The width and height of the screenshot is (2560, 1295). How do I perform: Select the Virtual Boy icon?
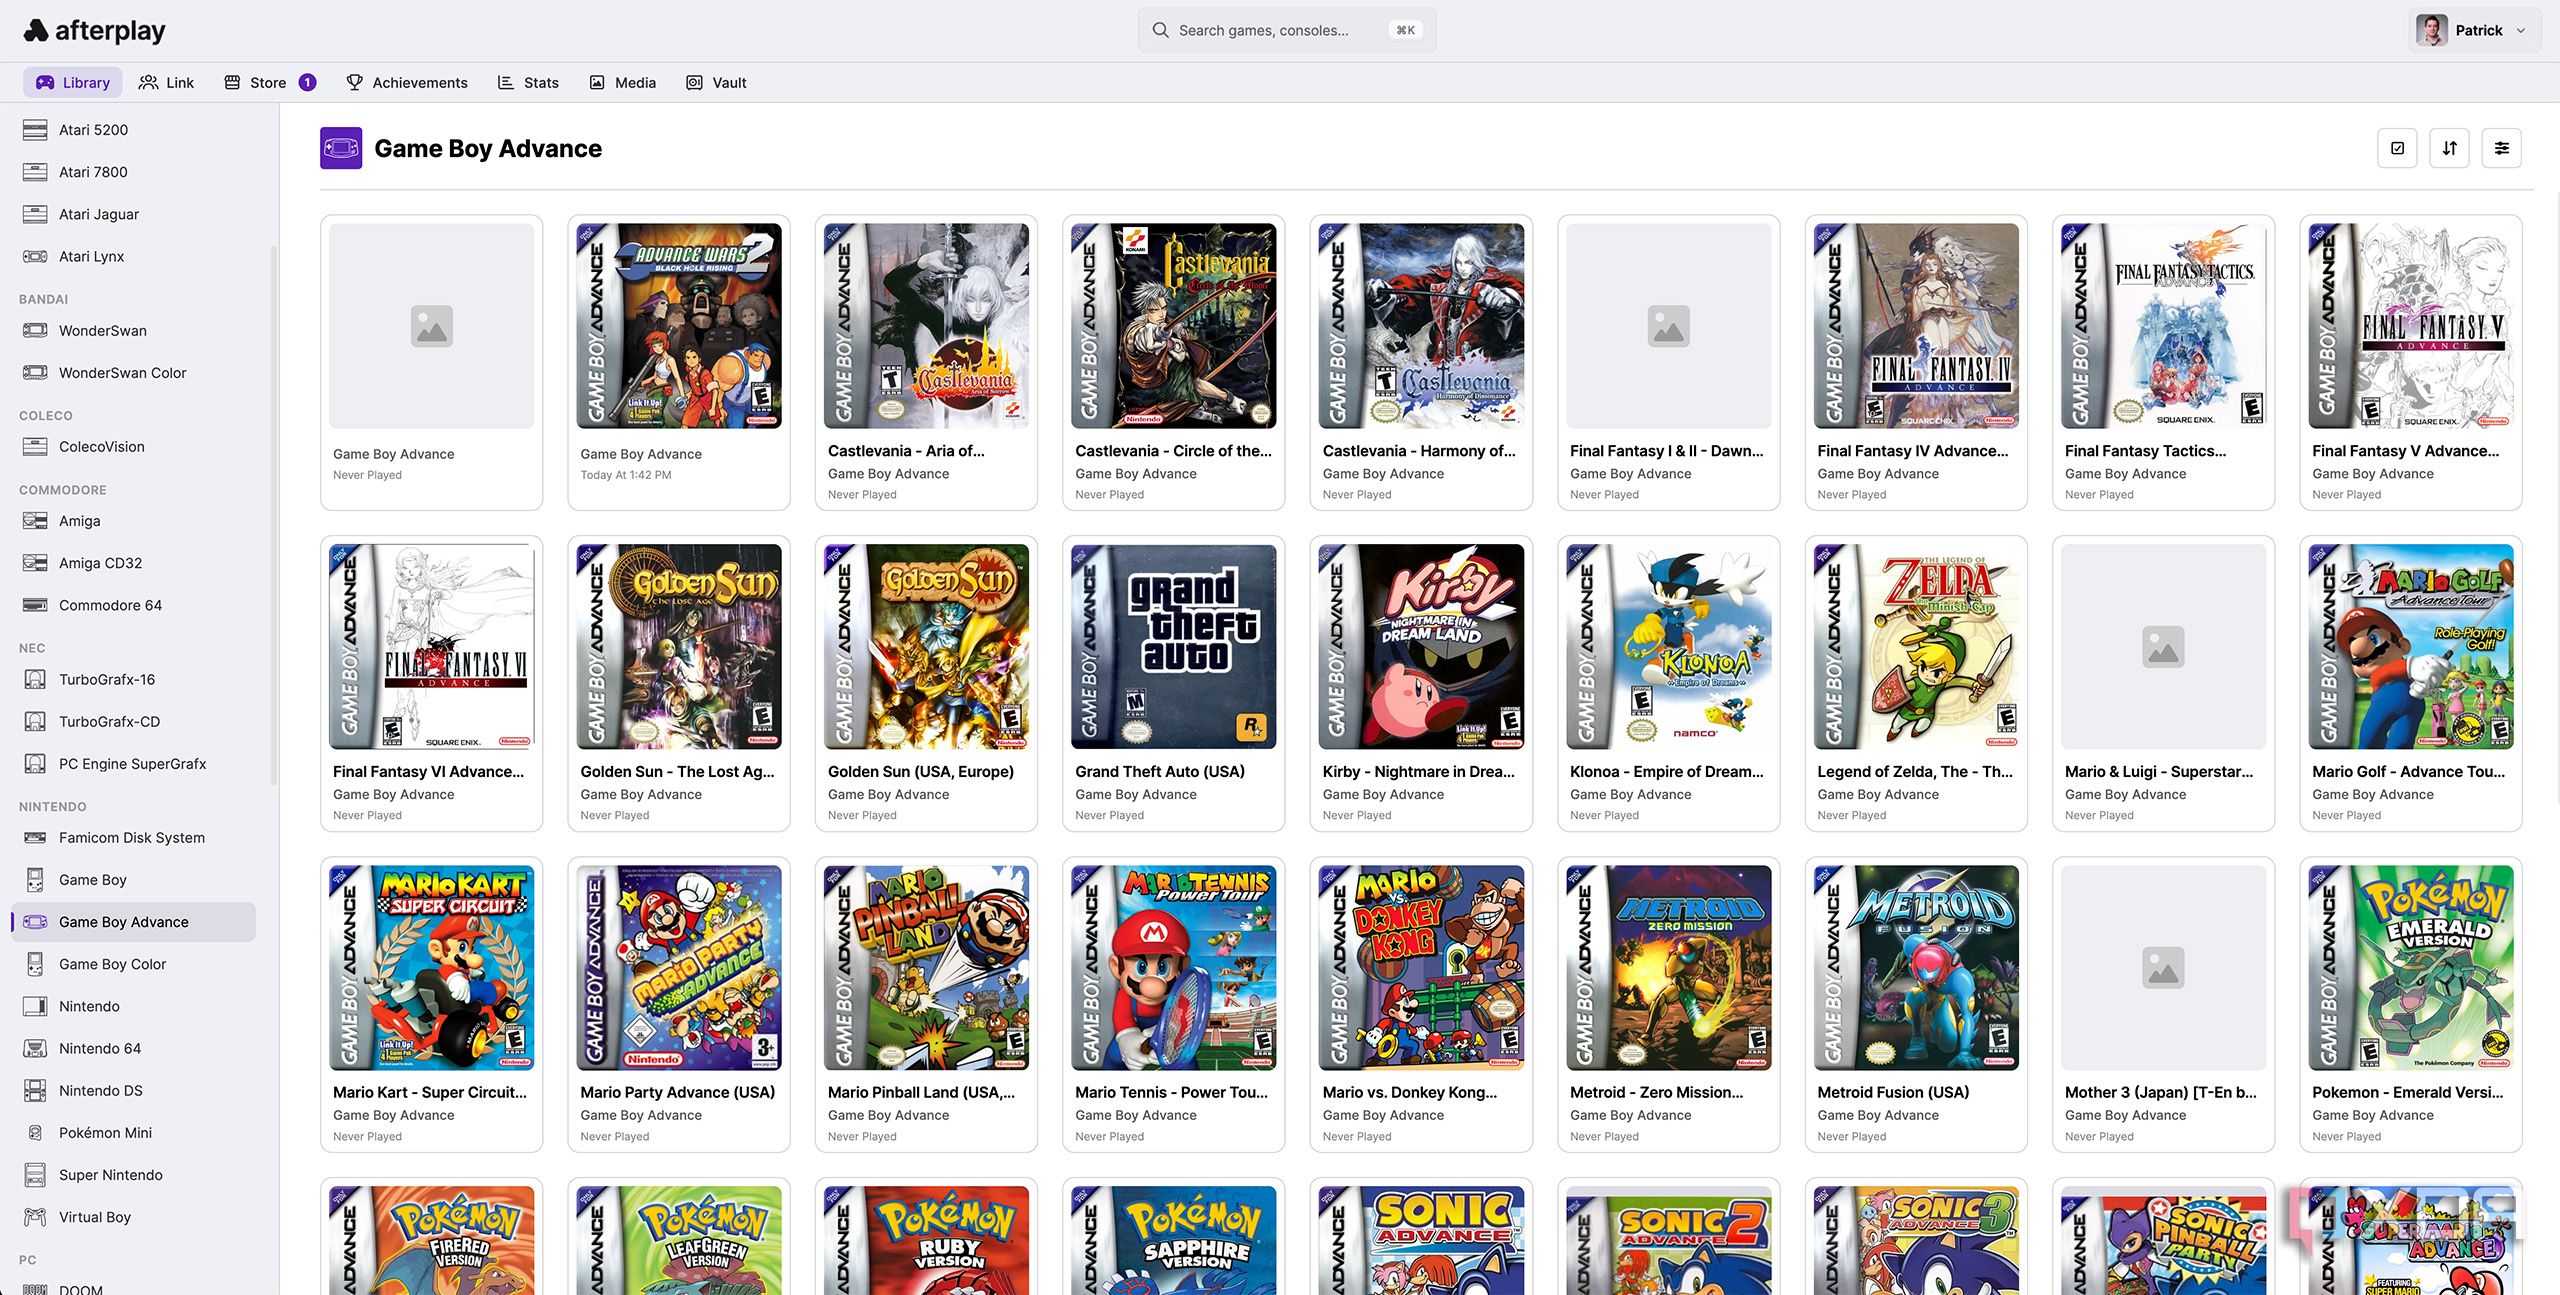click(35, 1218)
